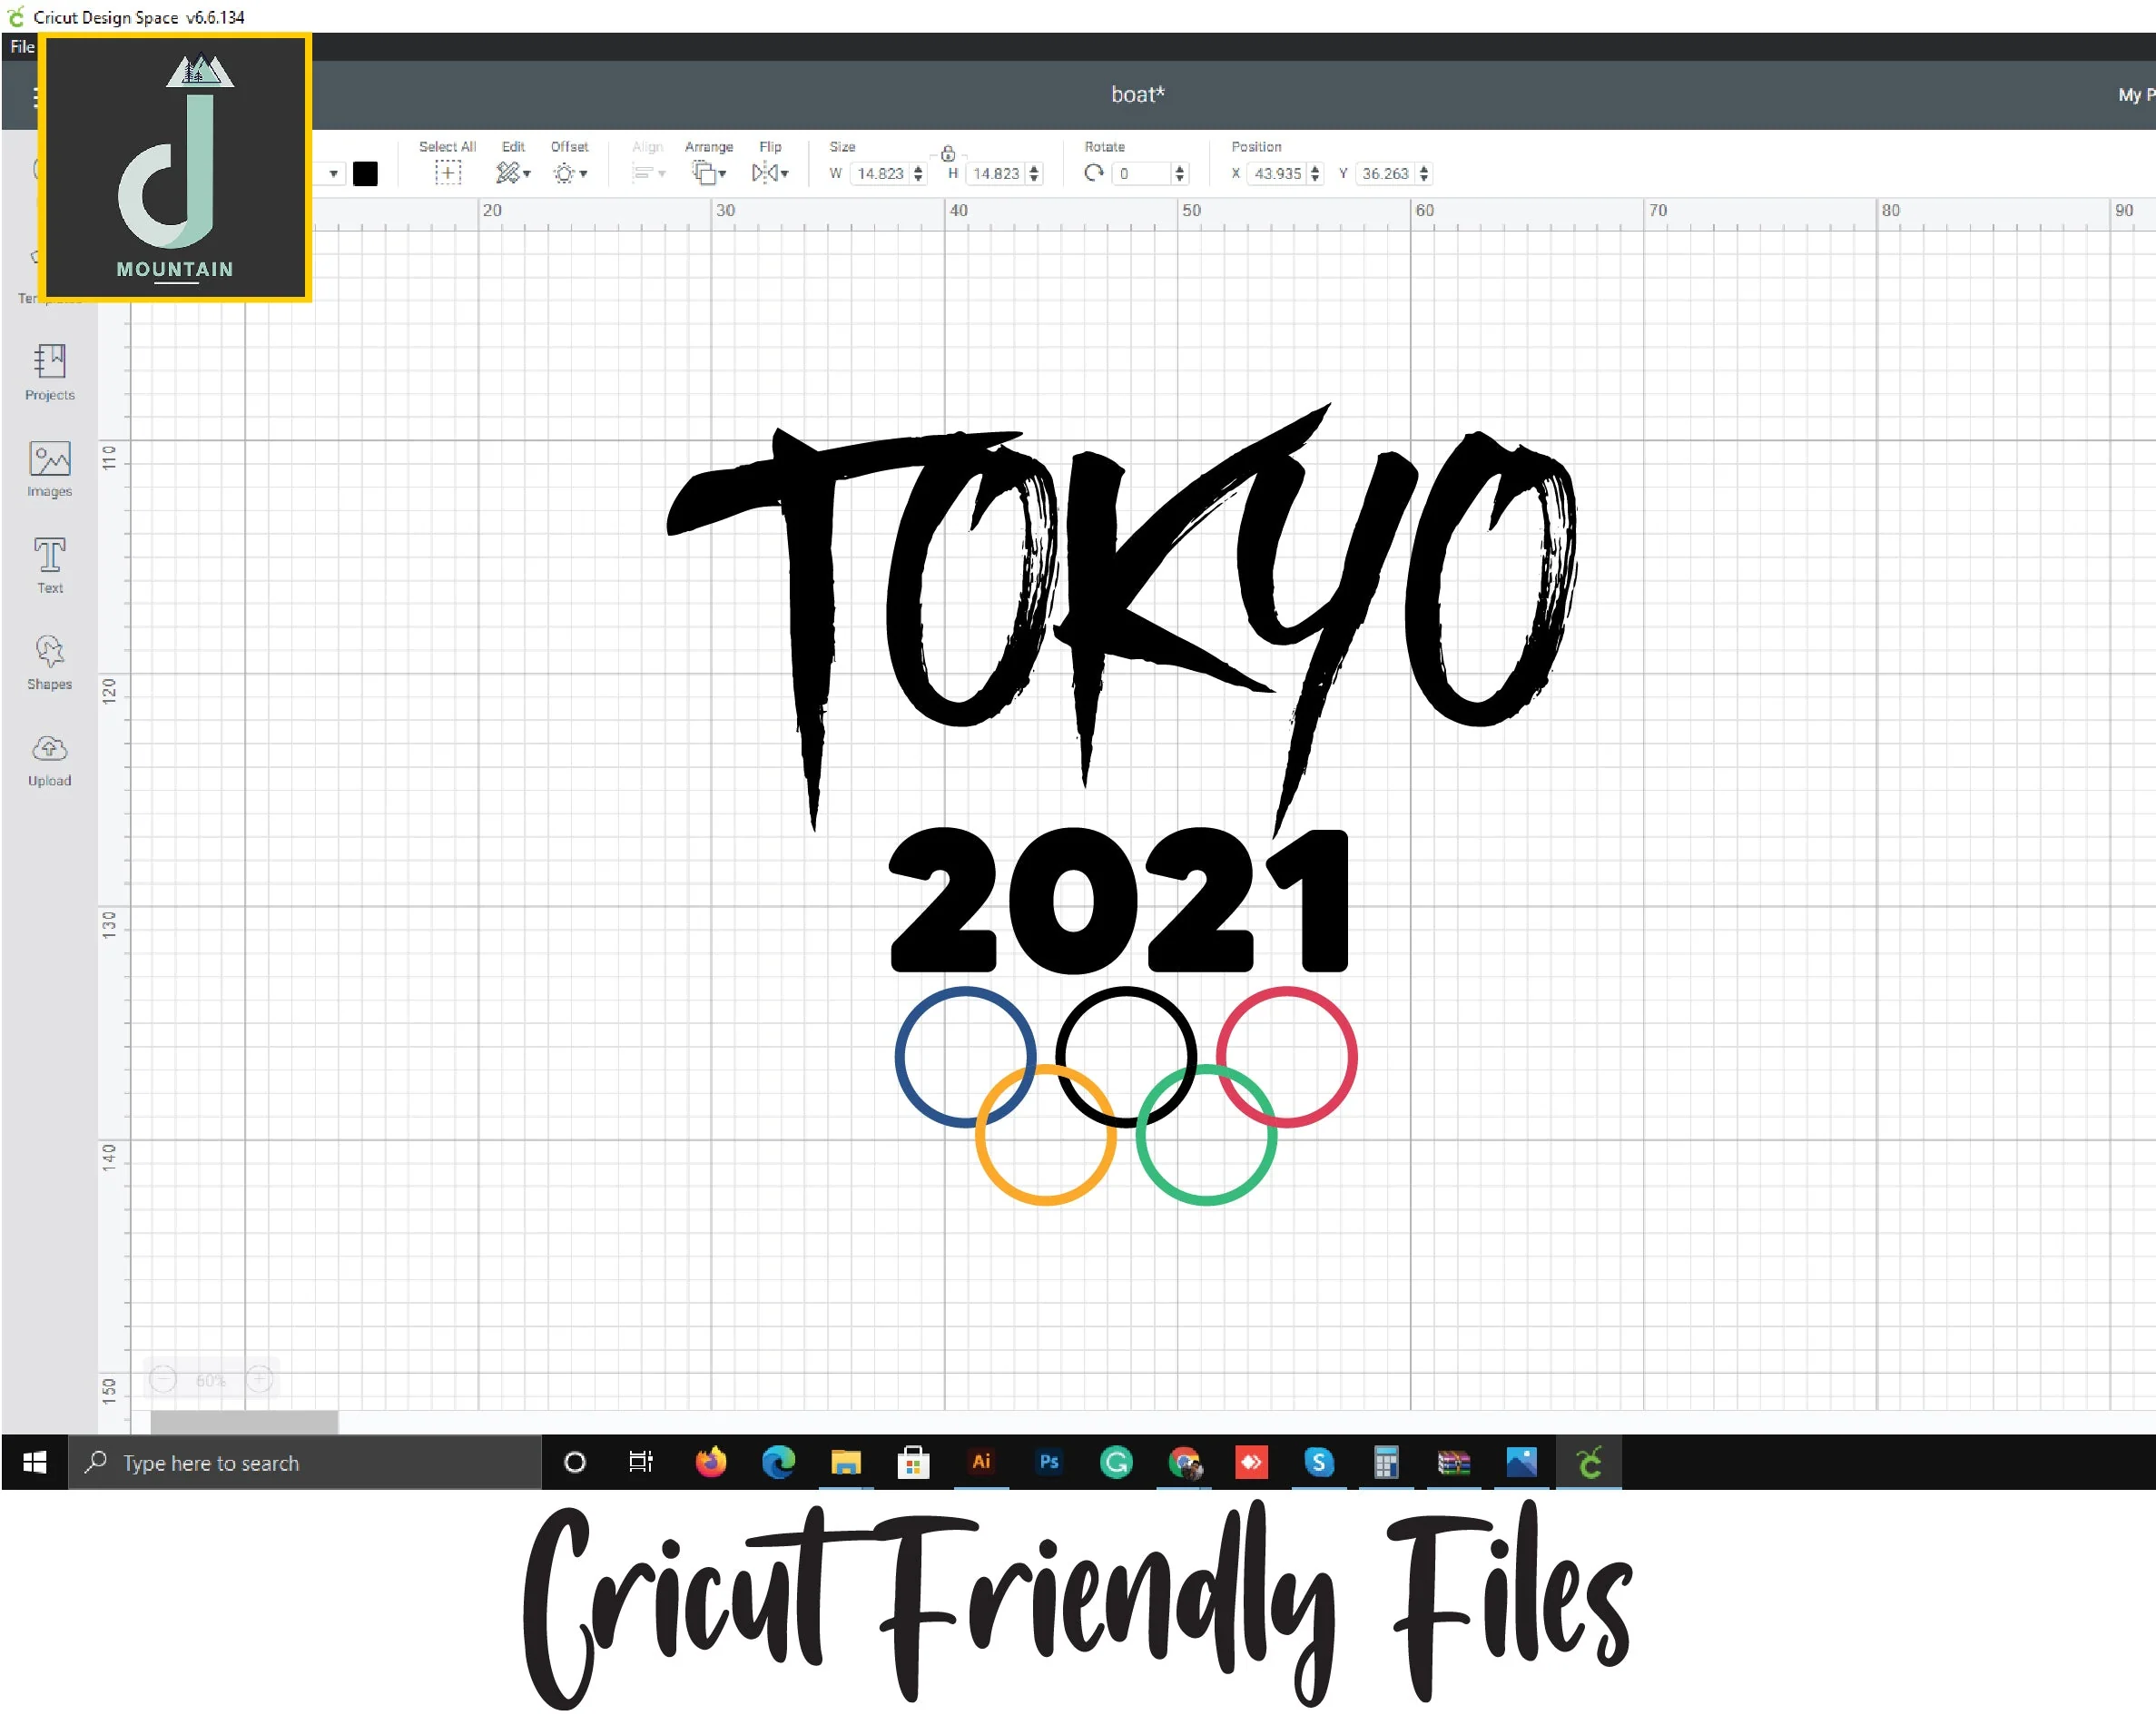This screenshot has height=1725, width=2156.
Task: Open the Images library
Action: click(49, 468)
